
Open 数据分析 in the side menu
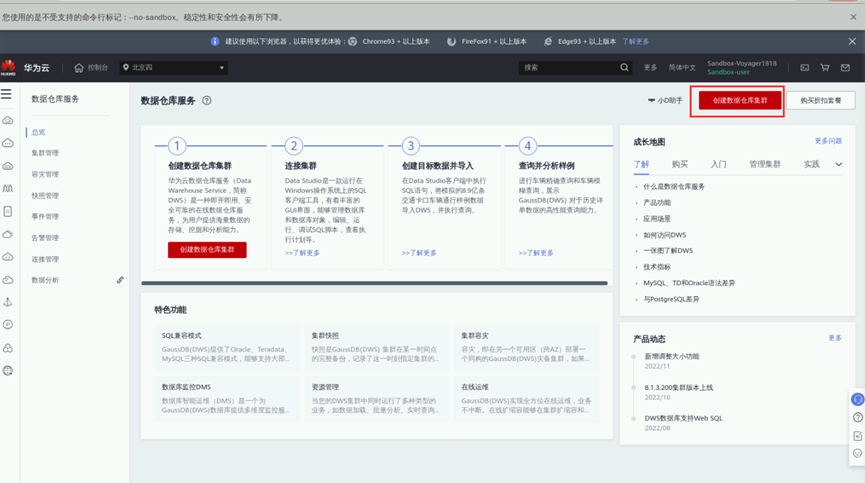click(x=45, y=280)
